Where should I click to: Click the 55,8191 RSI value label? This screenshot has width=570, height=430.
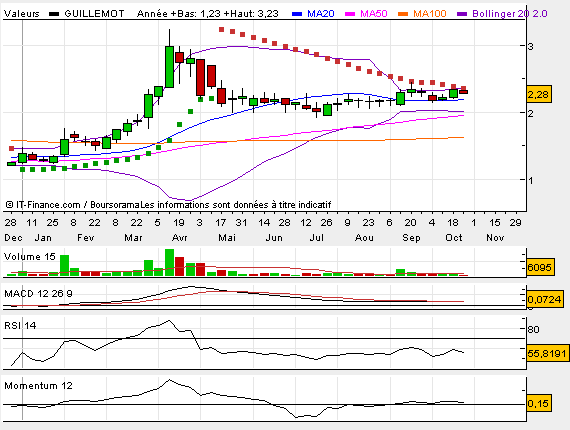tap(547, 353)
